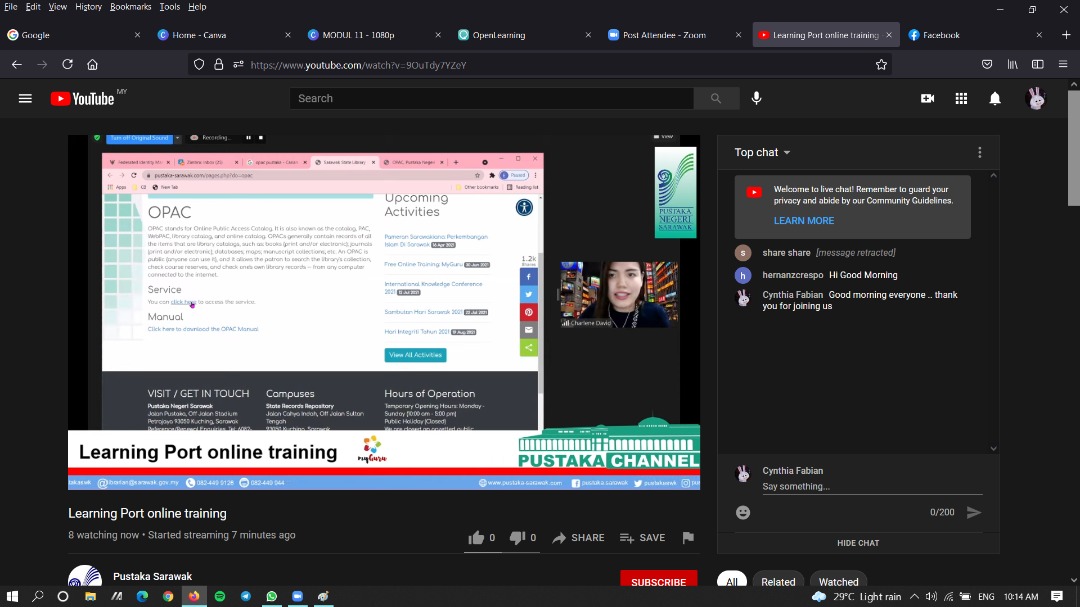
Task: Open Telegram from the taskbar
Action: tap(246, 596)
